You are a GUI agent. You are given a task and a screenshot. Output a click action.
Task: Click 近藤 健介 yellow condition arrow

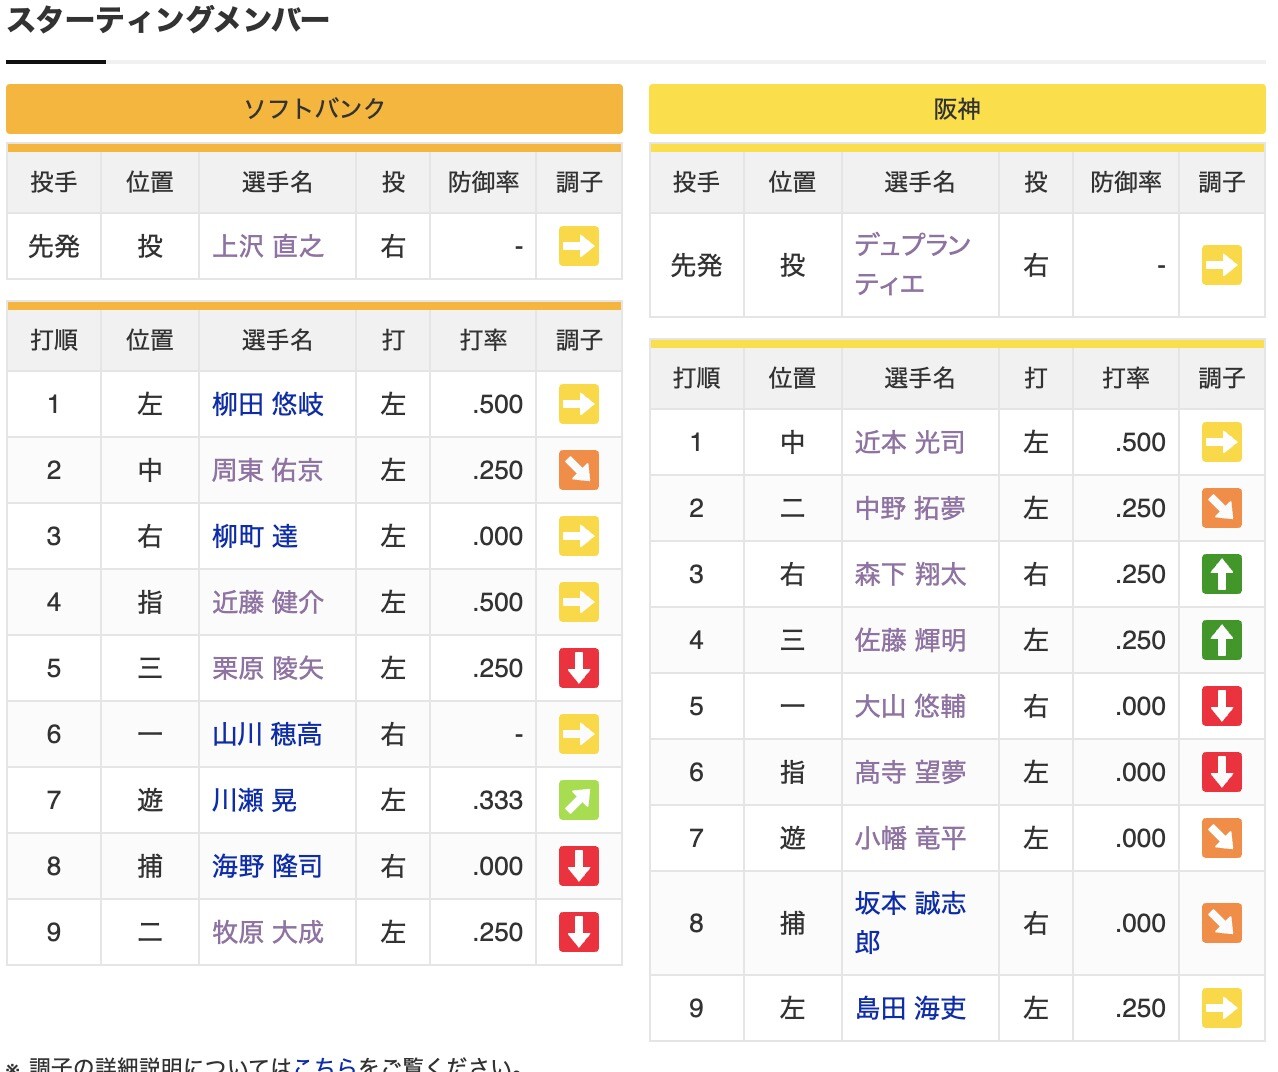pyautogui.click(x=579, y=602)
